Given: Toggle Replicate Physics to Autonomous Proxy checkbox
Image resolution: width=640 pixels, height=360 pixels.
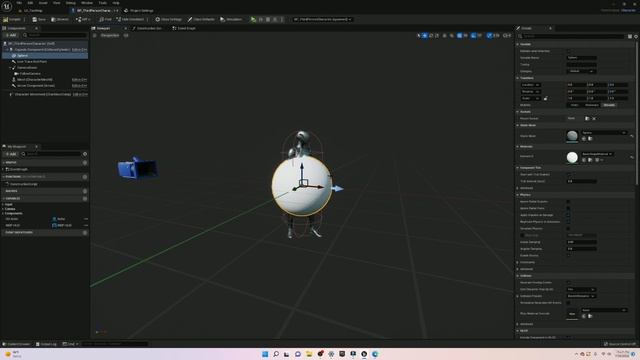Looking at the screenshot, I should tap(568, 222).
